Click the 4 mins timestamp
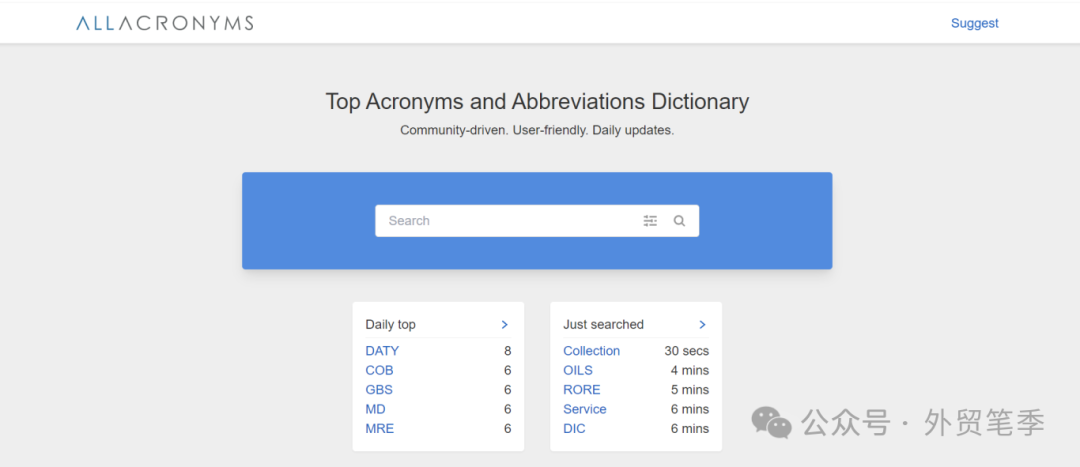The width and height of the screenshot is (1080, 467). pos(690,370)
